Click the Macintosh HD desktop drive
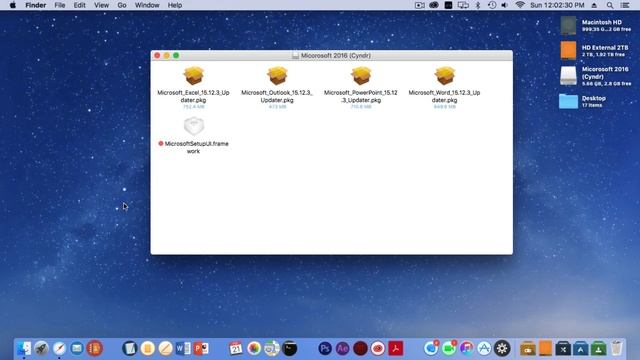Image resolution: width=640 pixels, height=360 pixels. (x=568, y=25)
